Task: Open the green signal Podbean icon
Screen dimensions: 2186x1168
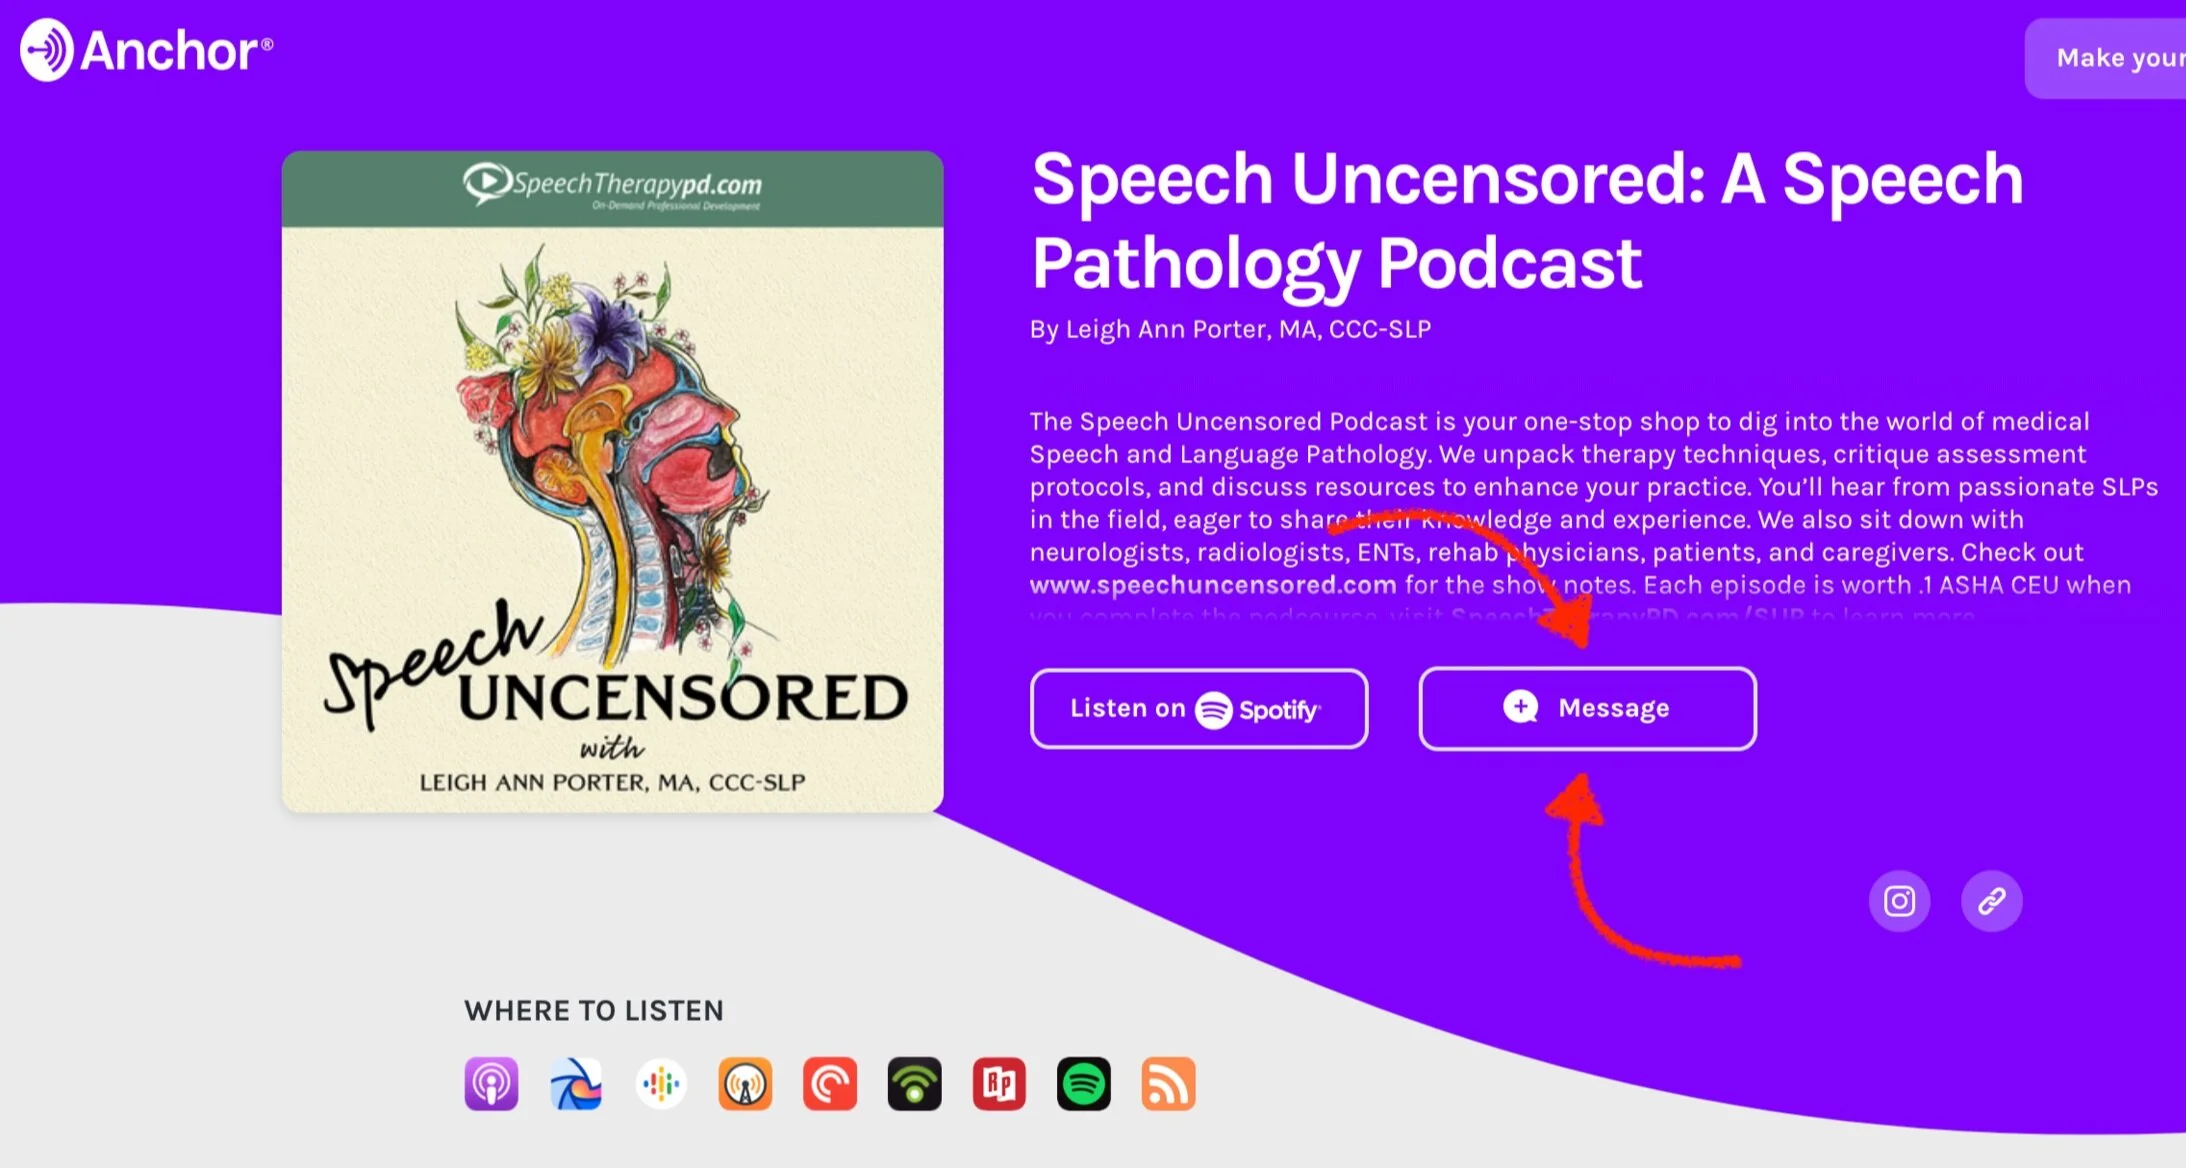Action: tap(914, 1083)
